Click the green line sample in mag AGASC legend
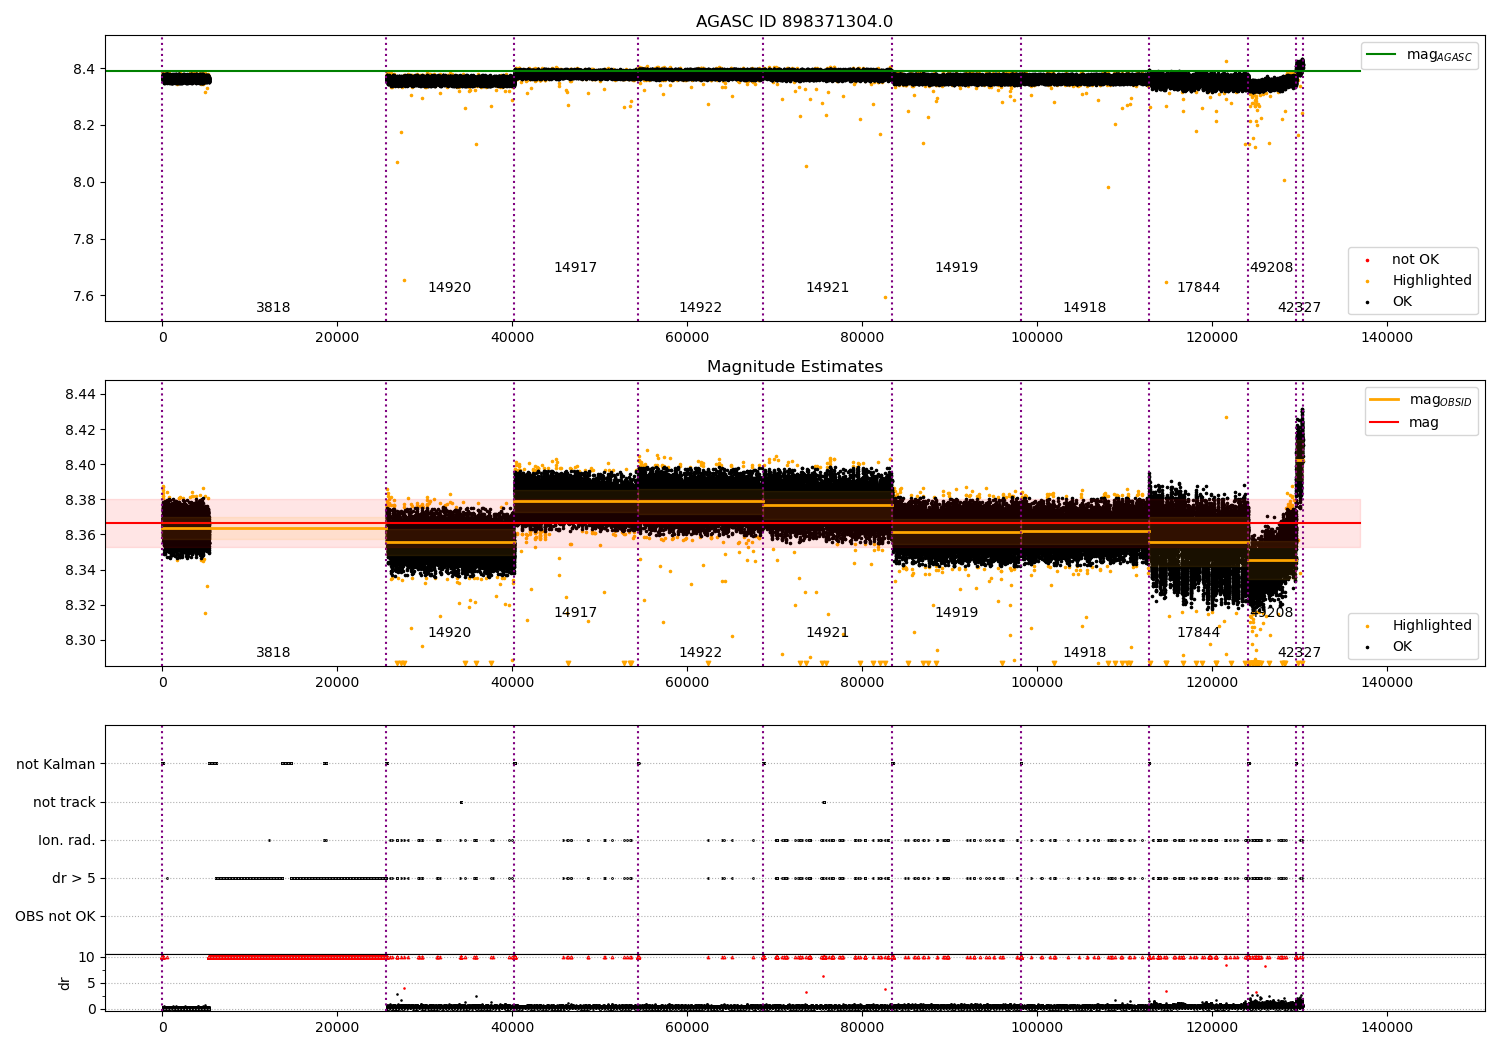Screen dimensions: 1500x1050 [x=1381, y=55]
